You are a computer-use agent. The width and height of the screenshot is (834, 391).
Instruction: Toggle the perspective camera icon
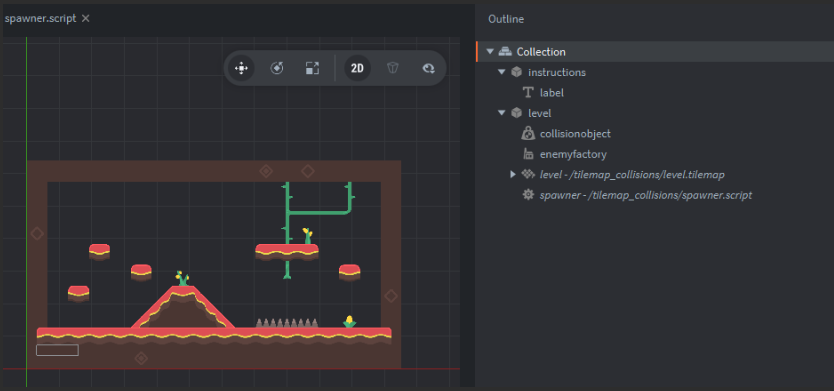coord(393,68)
